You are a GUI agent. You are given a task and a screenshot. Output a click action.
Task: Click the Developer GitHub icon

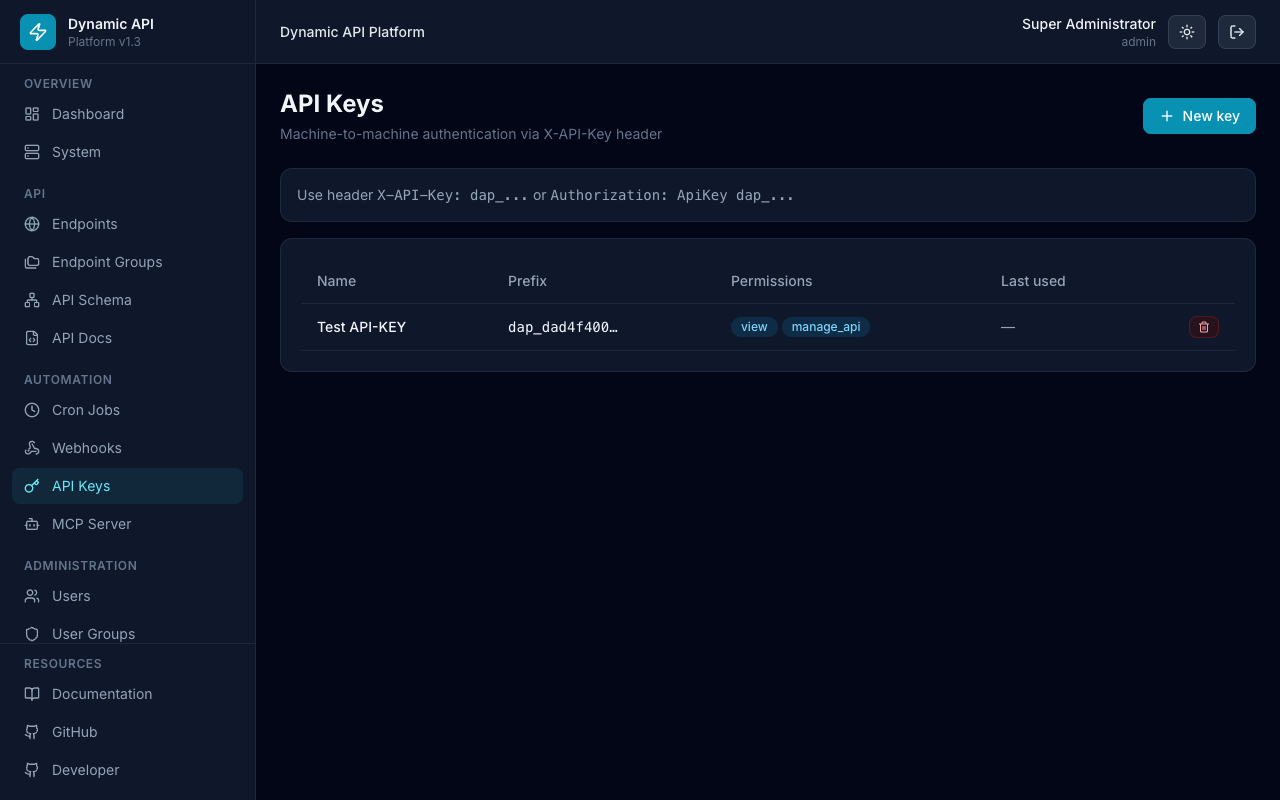point(32,770)
